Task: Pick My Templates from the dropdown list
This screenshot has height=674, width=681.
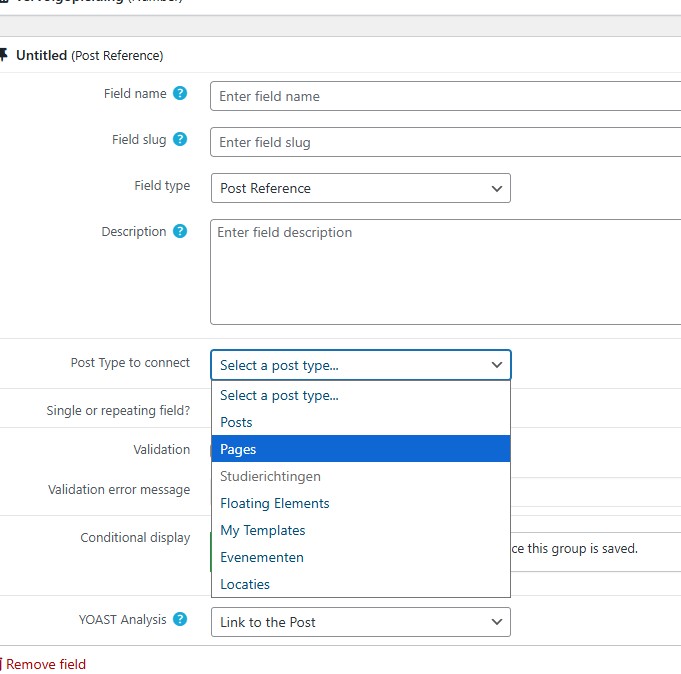Action: [263, 530]
